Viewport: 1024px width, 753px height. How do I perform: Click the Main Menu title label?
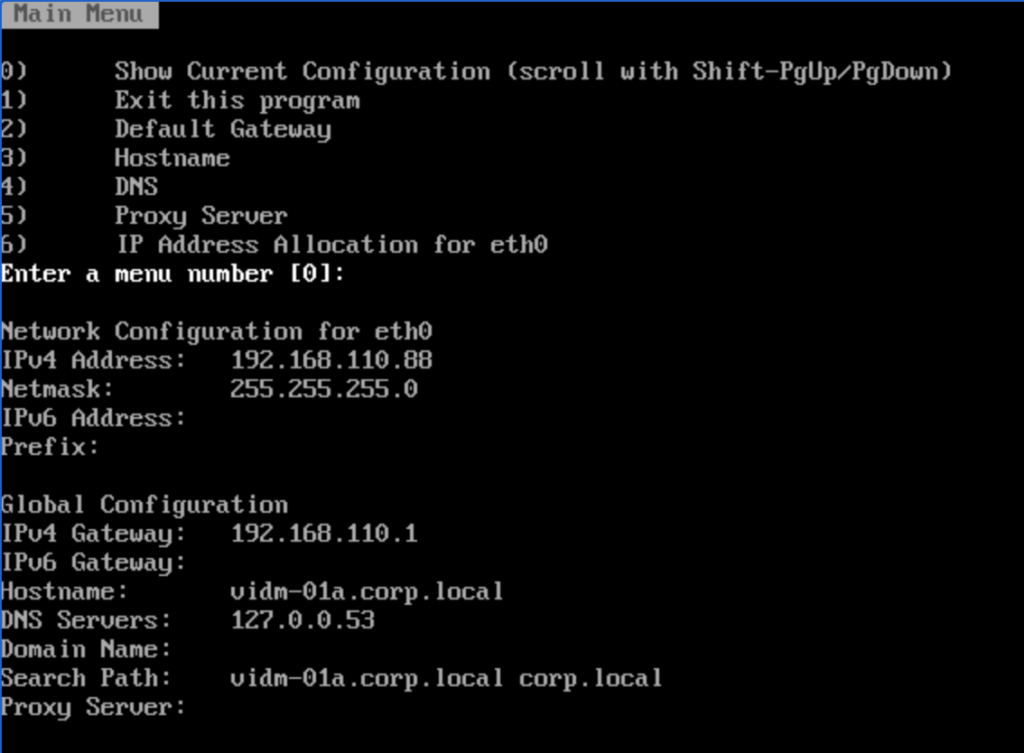tap(78, 14)
